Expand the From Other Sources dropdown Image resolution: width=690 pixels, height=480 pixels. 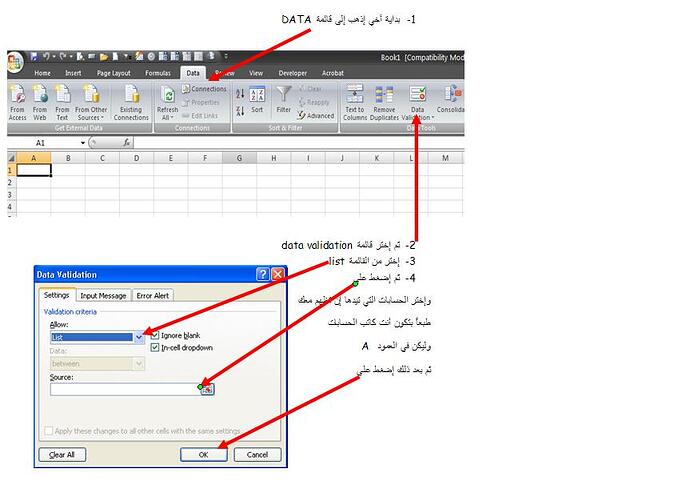(x=92, y=117)
